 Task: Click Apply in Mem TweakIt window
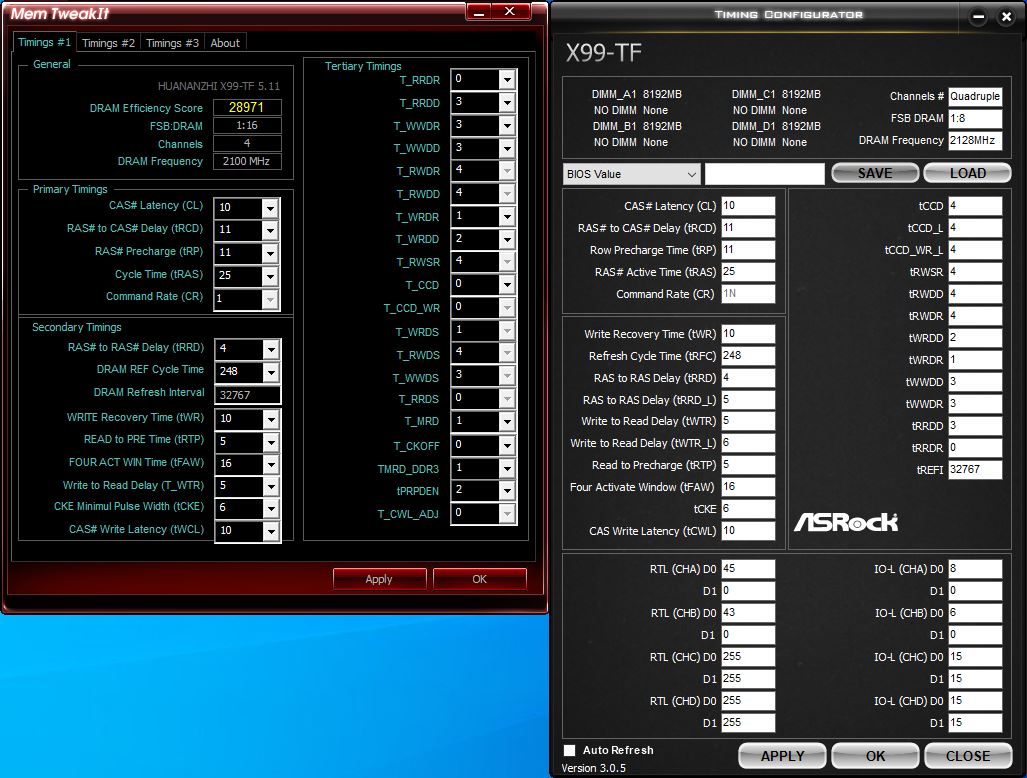click(379, 579)
